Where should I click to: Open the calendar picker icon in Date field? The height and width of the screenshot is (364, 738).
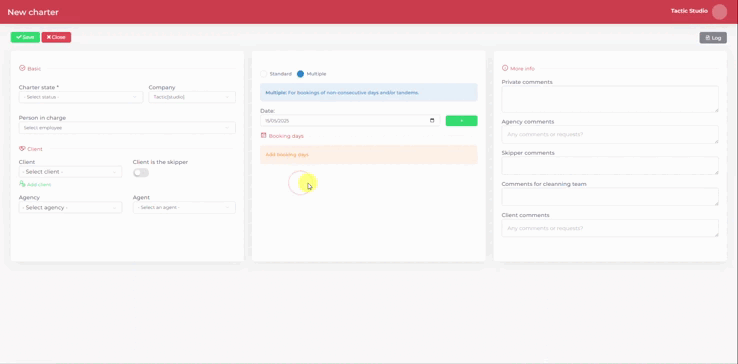coord(432,121)
